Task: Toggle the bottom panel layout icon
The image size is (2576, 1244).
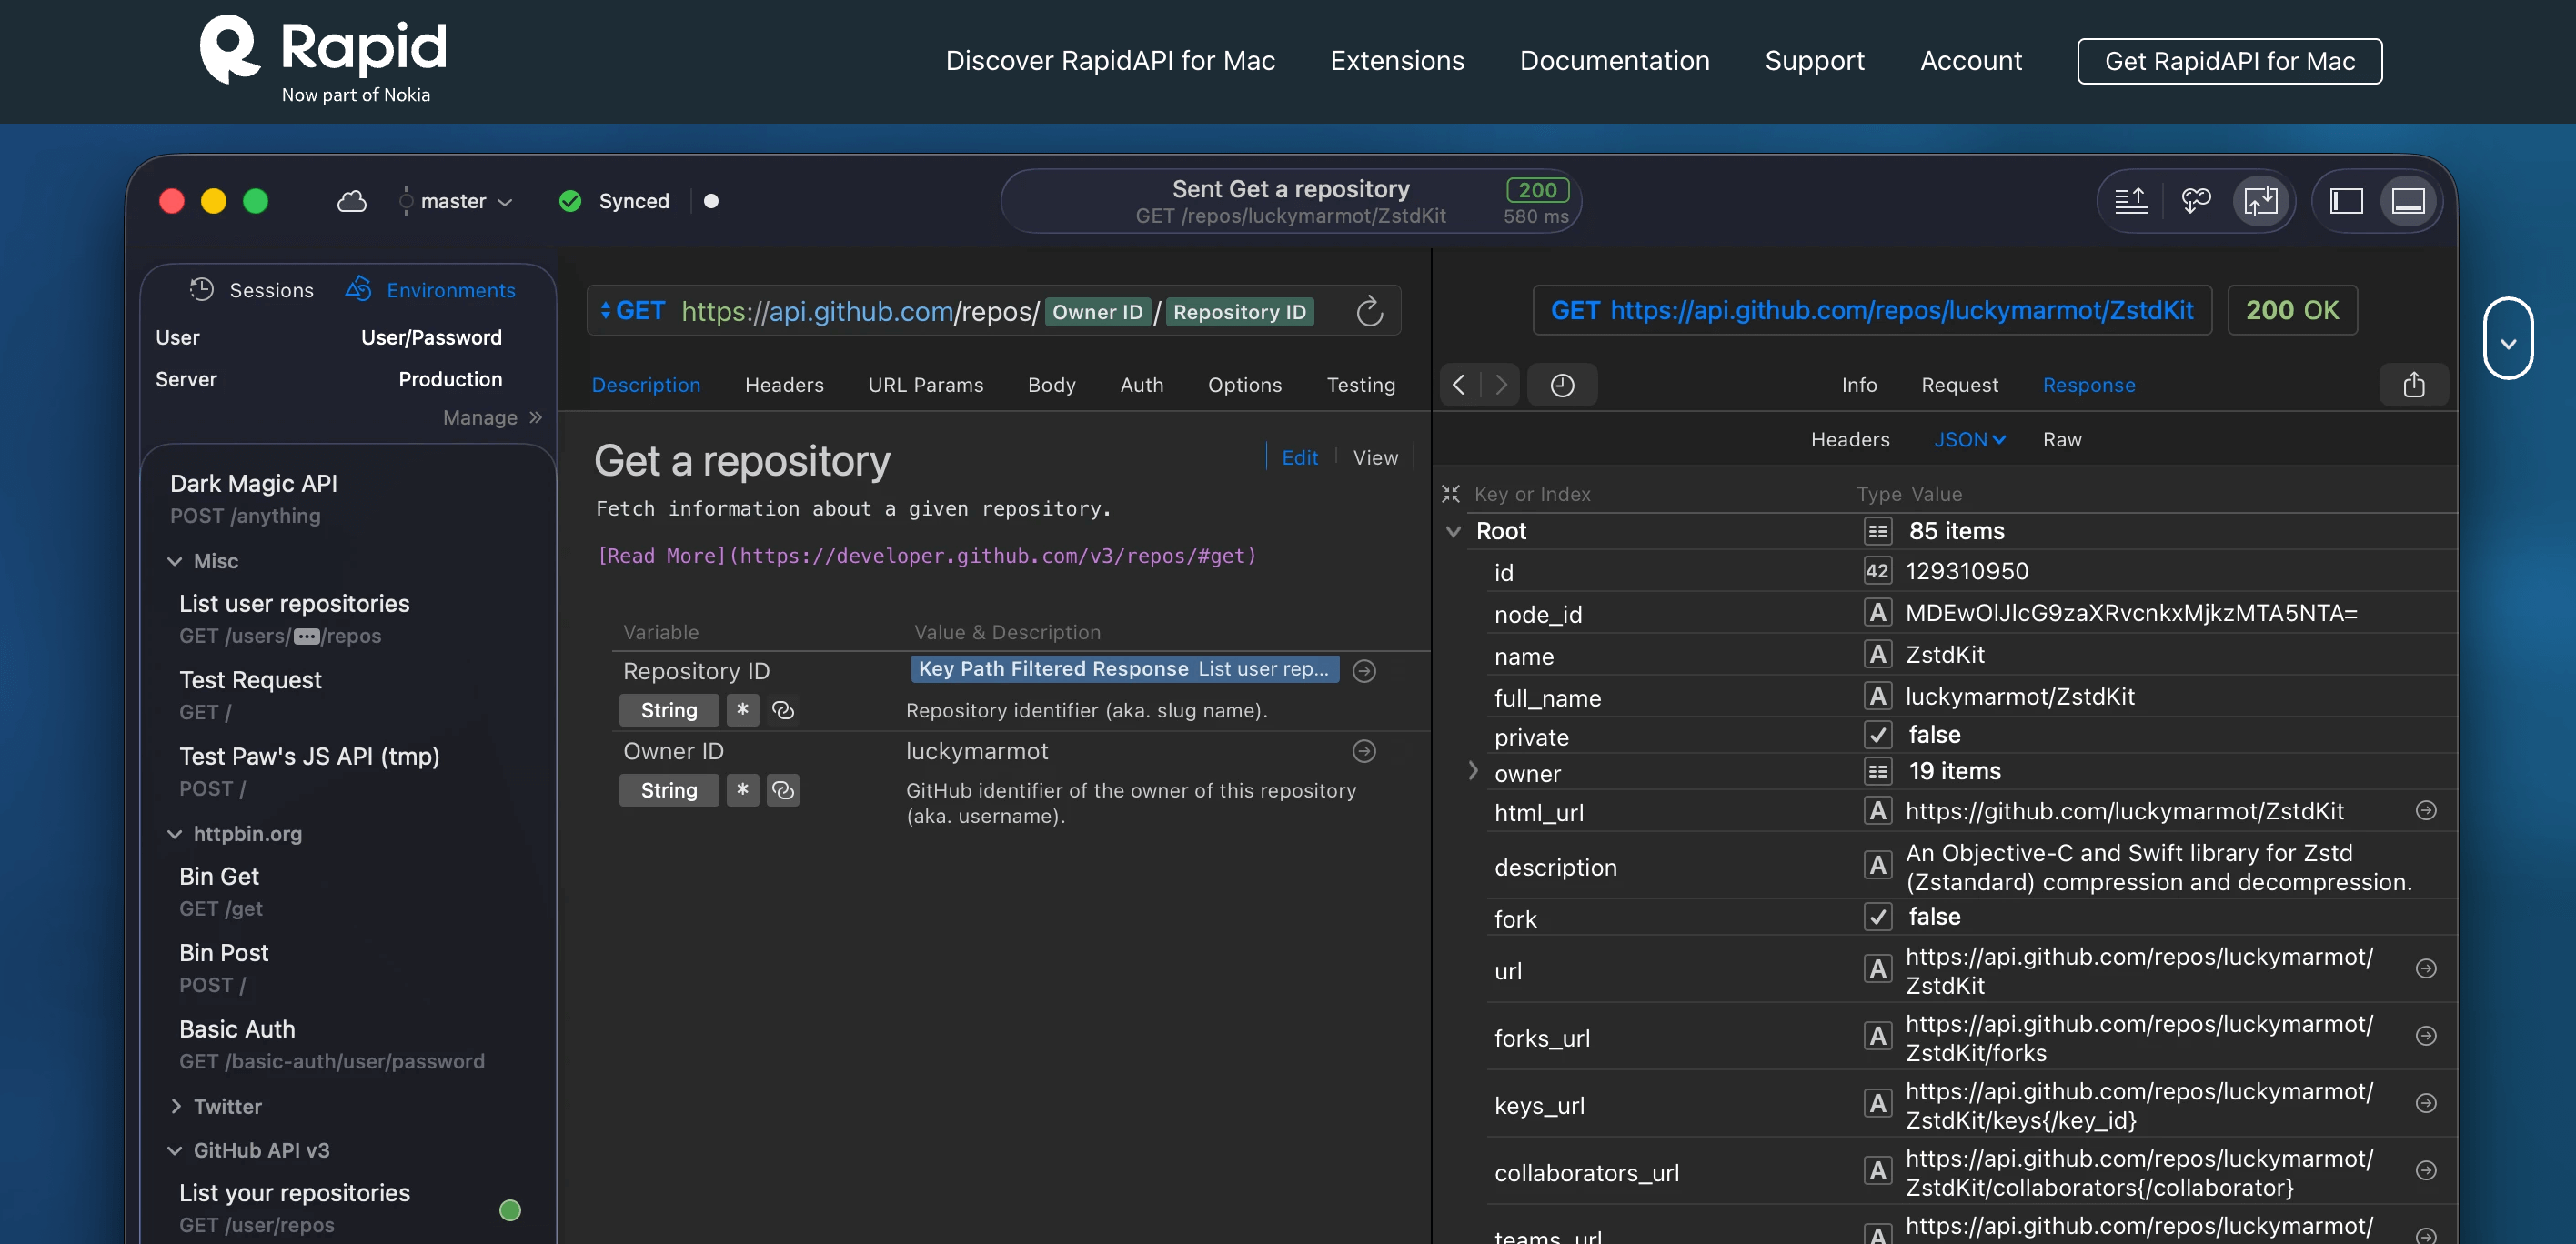Action: coord(2407,201)
